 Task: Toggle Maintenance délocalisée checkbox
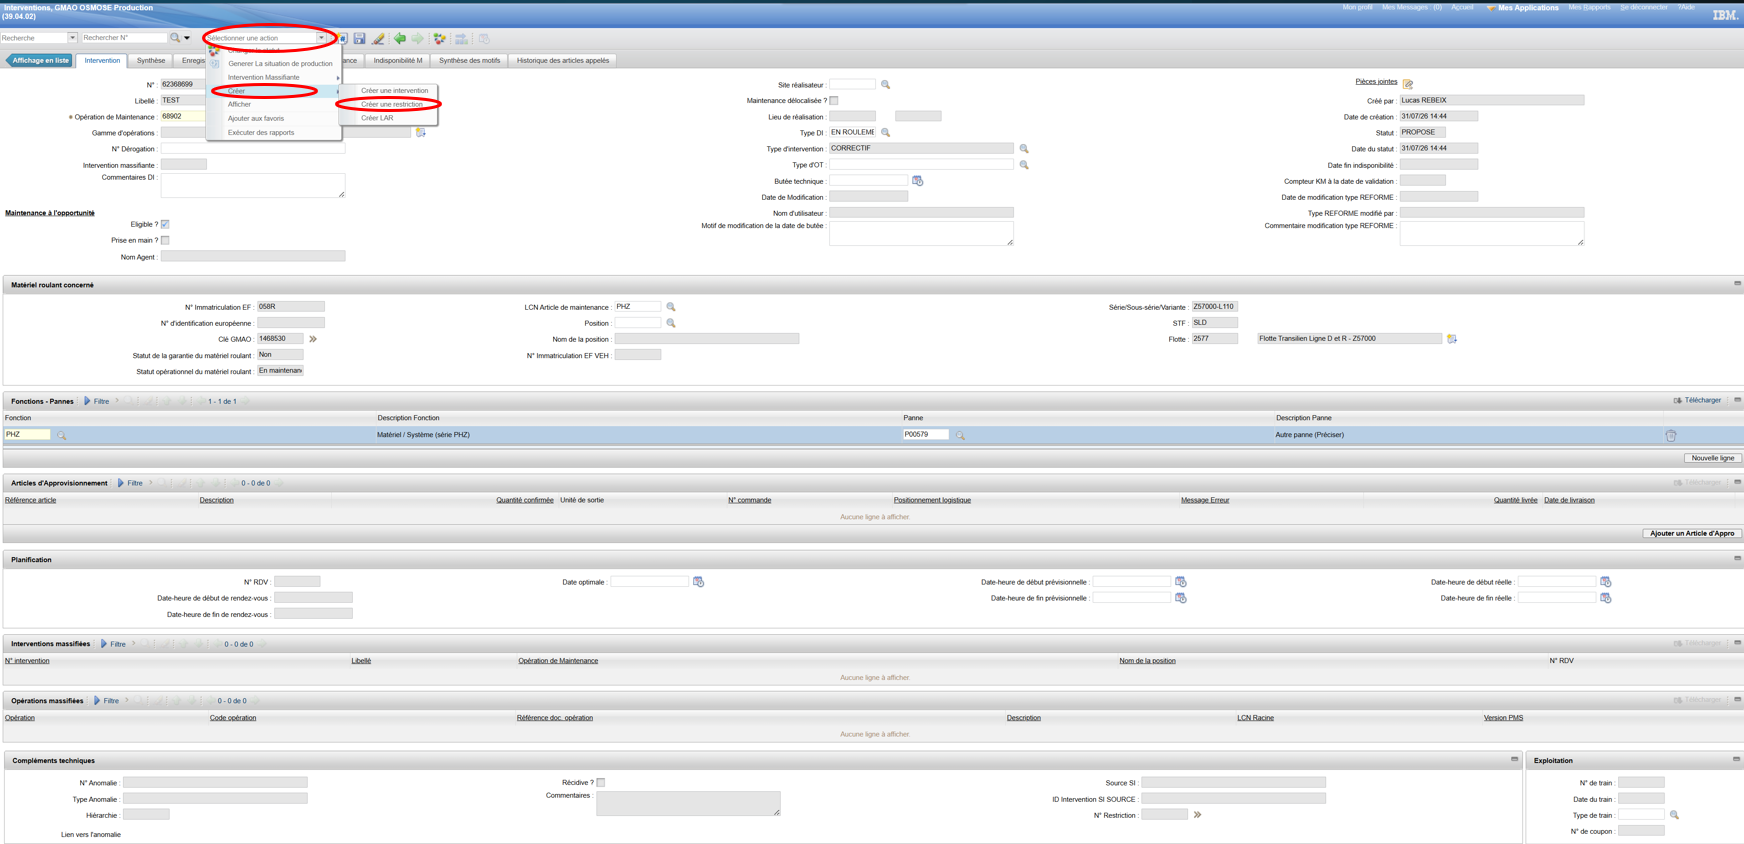pos(834,101)
